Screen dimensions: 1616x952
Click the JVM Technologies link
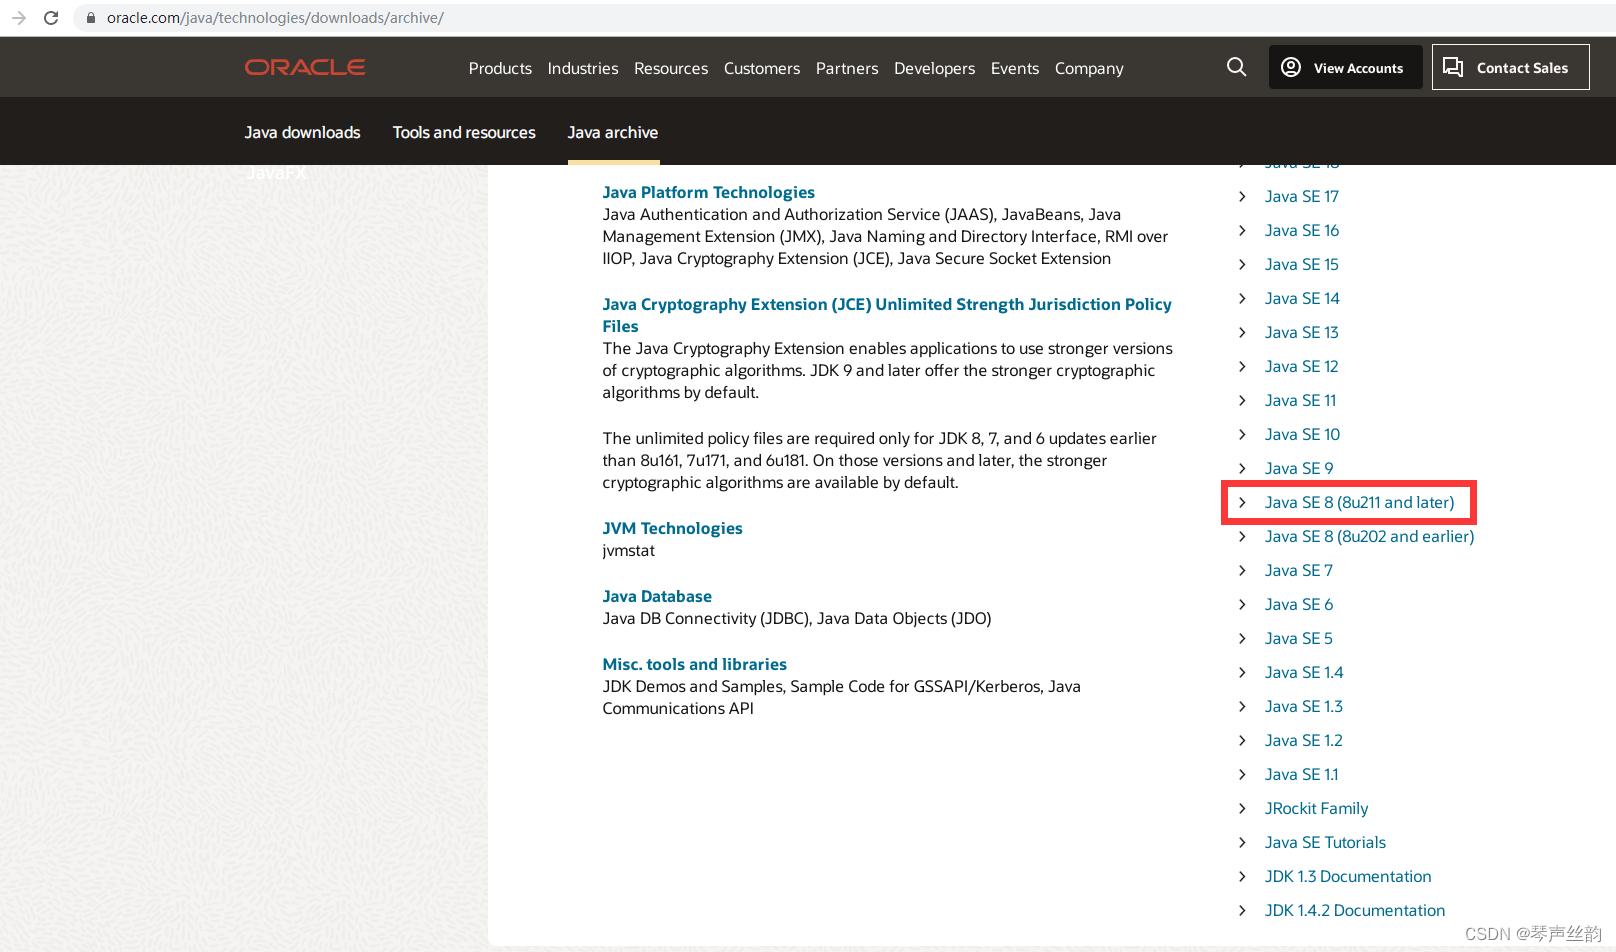[x=672, y=528]
